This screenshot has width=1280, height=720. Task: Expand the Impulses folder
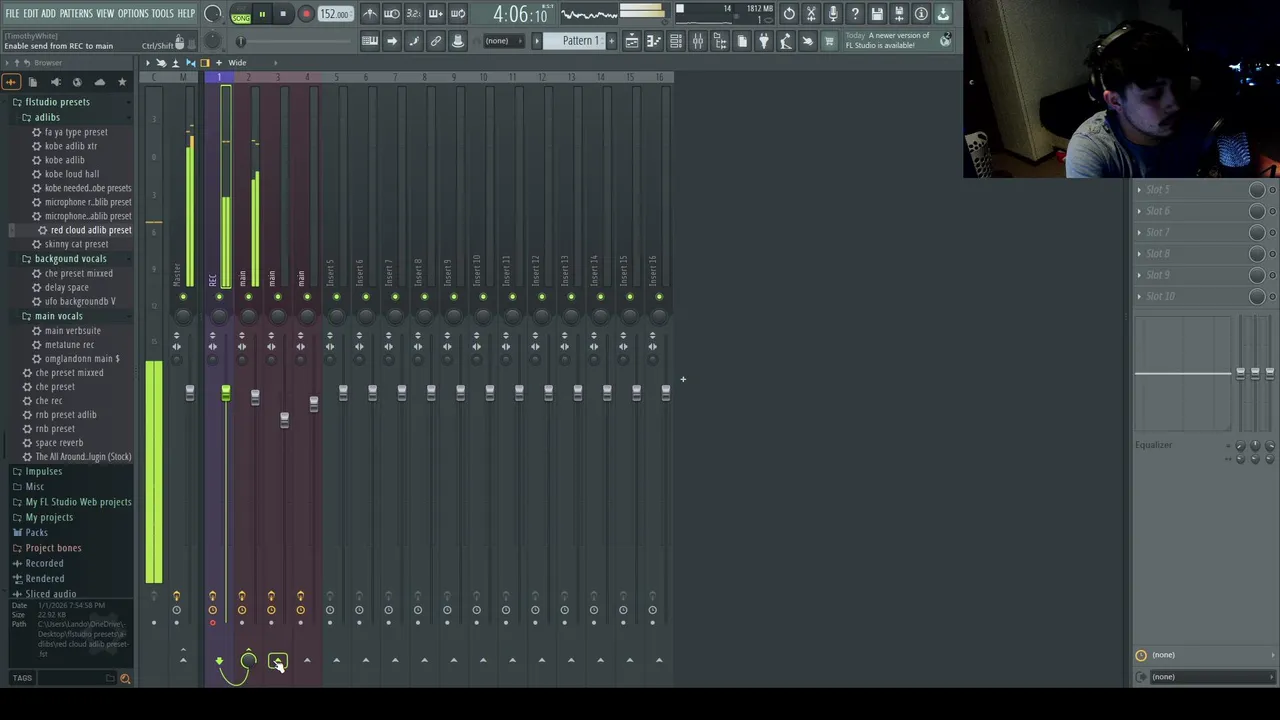[x=43, y=472]
